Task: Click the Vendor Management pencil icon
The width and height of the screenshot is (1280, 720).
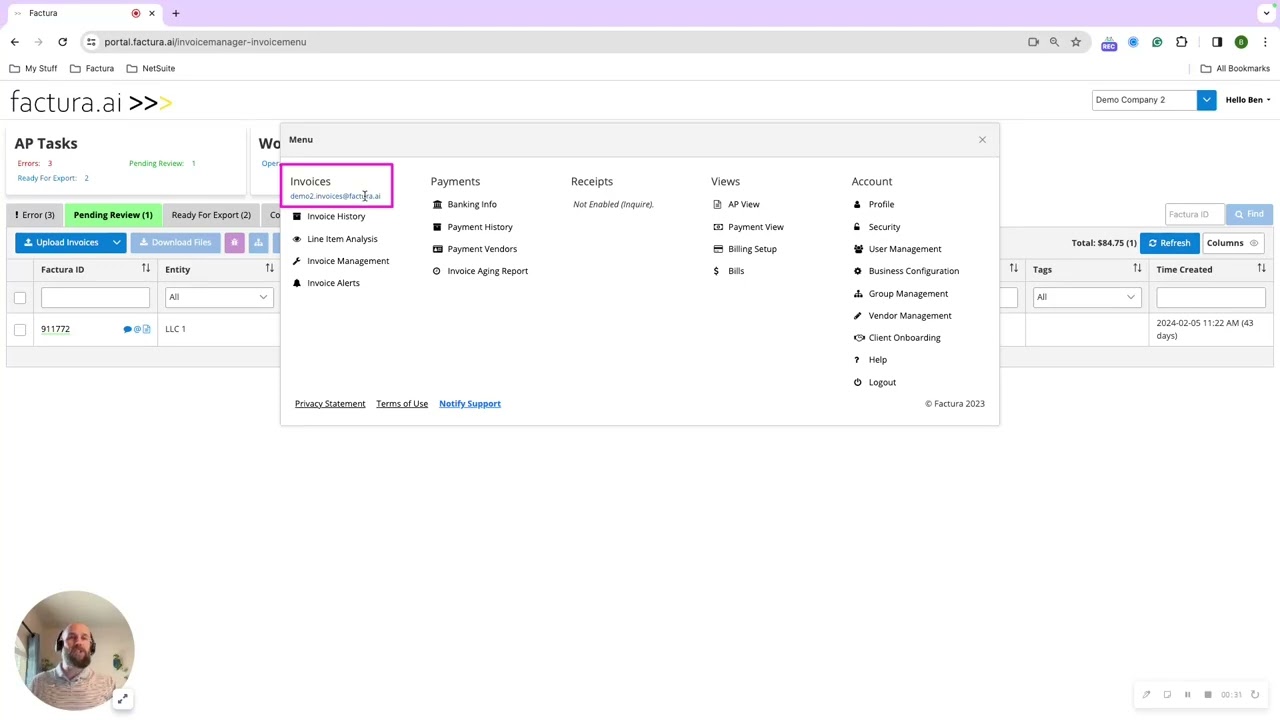Action: [x=857, y=316]
